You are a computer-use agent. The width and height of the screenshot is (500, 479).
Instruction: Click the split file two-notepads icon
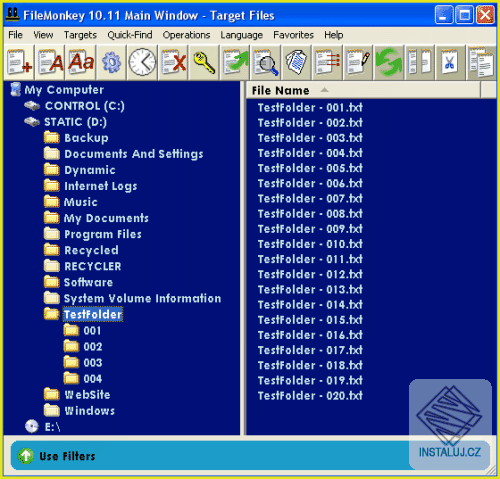click(x=420, y=62)
